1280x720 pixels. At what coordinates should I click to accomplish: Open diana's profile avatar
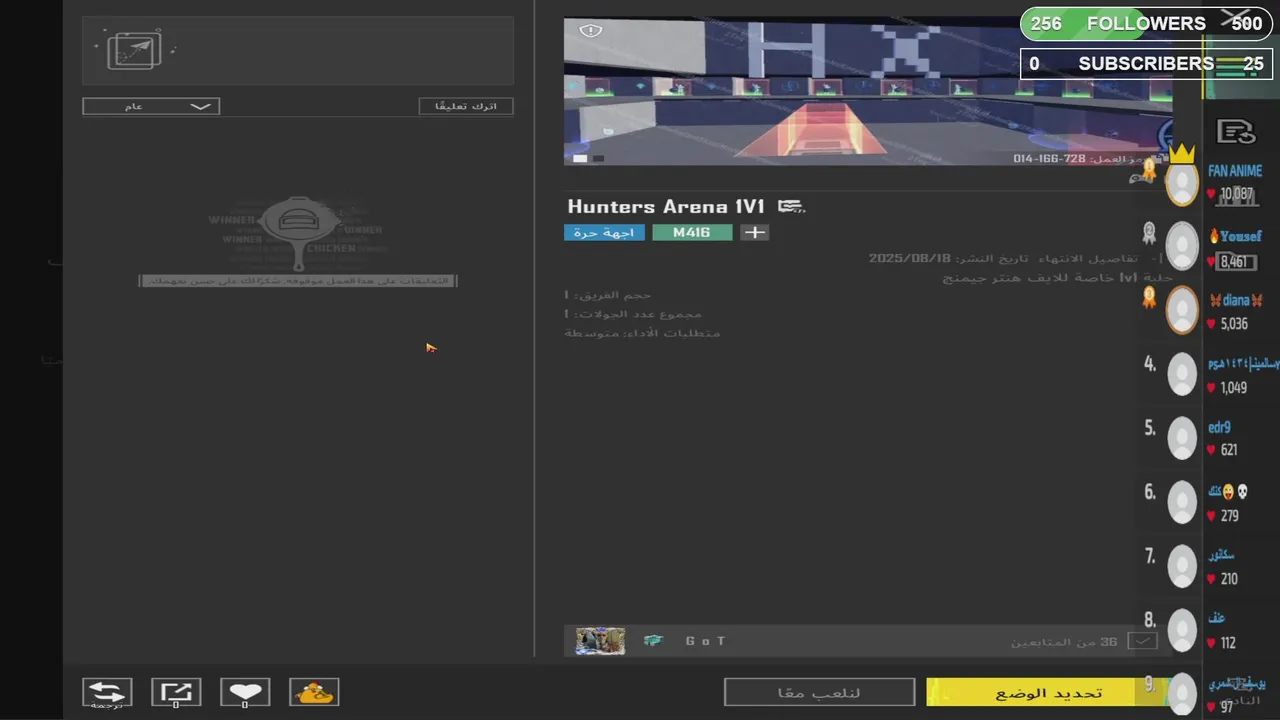pos(1182,311)
